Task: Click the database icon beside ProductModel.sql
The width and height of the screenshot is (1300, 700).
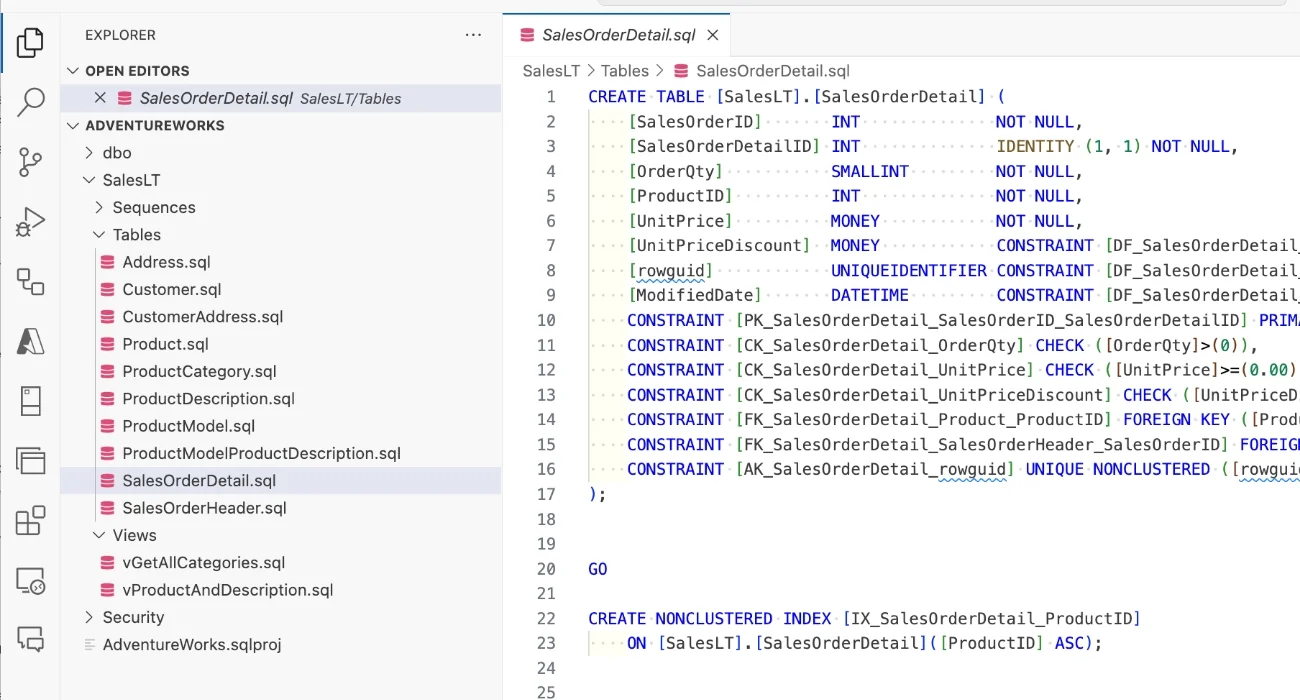Action: [108, 426]
